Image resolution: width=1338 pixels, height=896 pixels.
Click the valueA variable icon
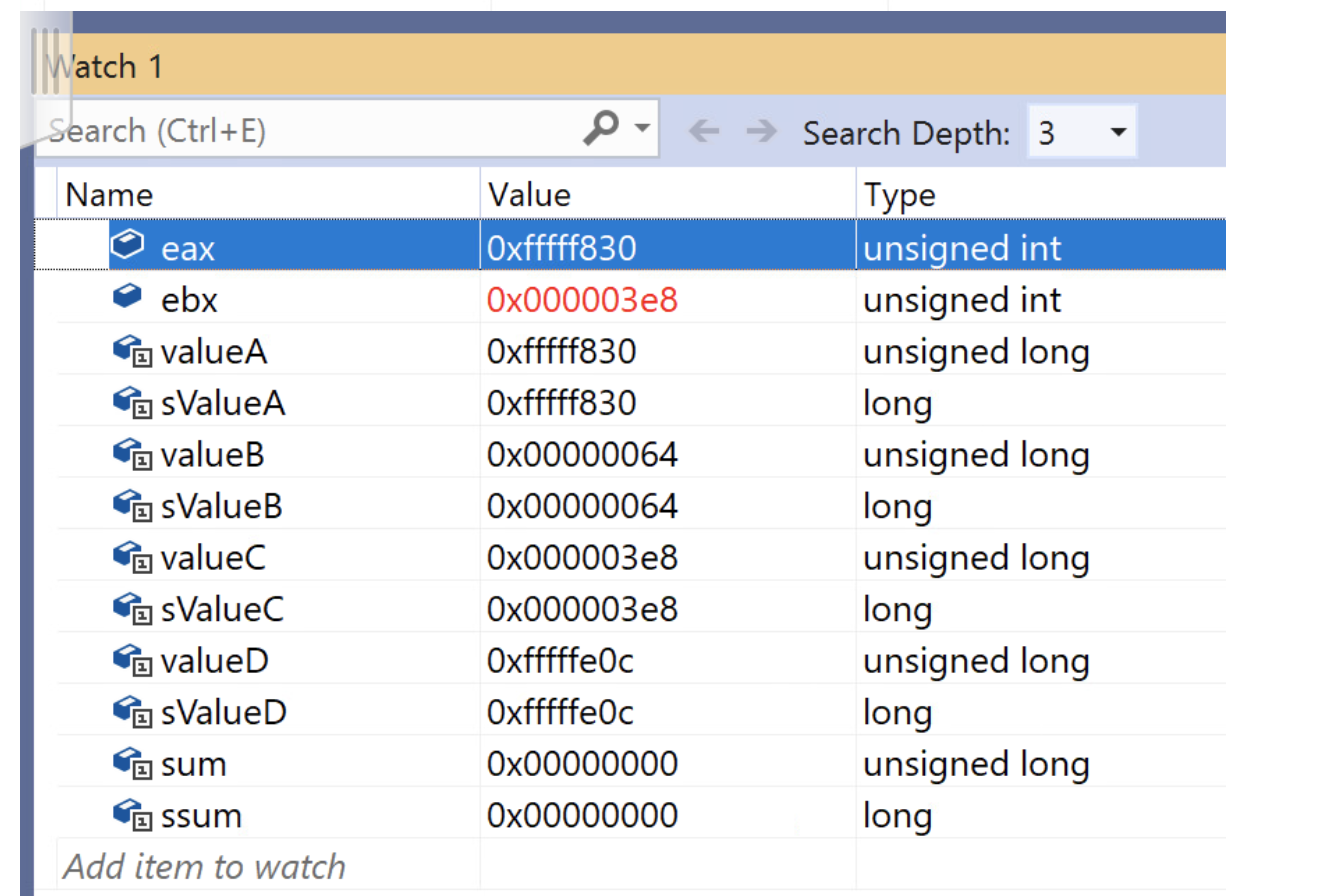131,349
